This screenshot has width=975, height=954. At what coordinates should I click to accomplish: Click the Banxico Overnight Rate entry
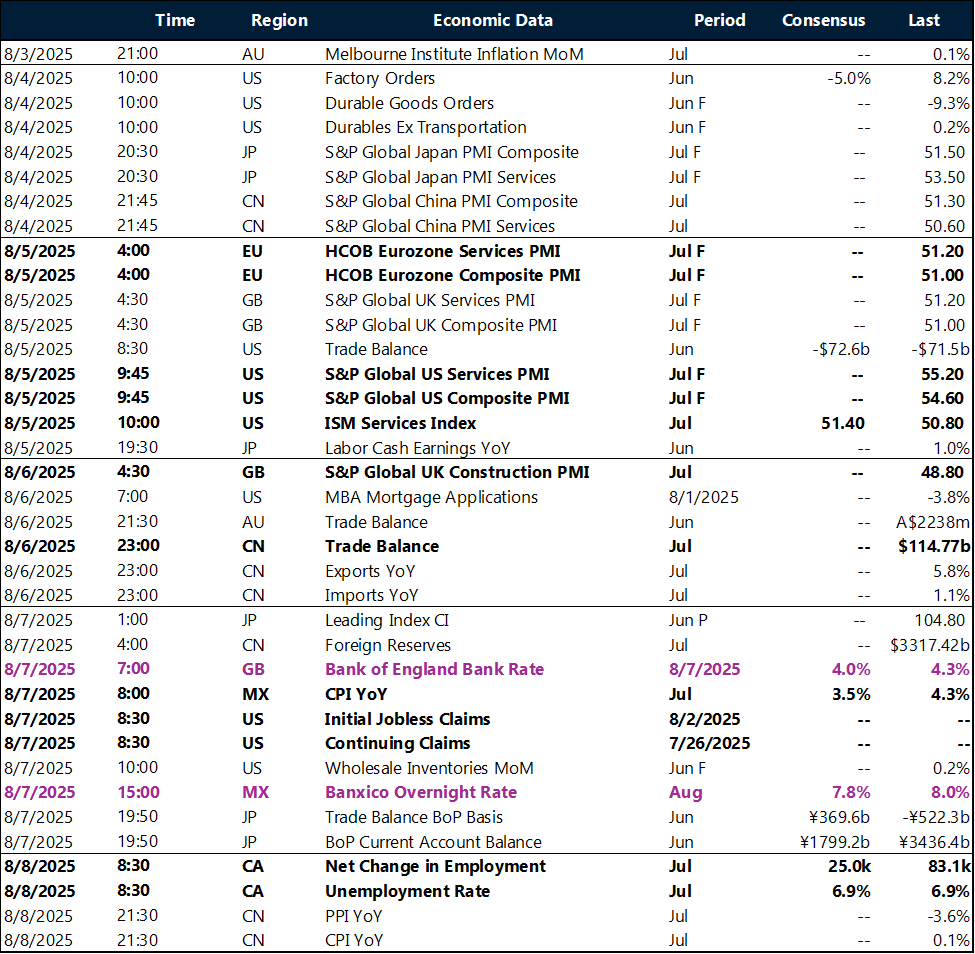(x=421, y=792)
